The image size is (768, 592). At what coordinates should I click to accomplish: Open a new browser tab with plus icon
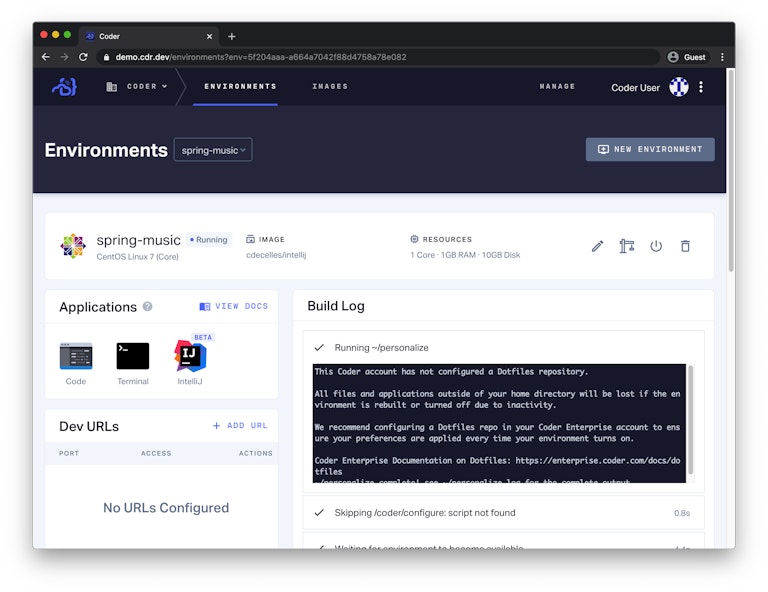(x=232, y=36)
